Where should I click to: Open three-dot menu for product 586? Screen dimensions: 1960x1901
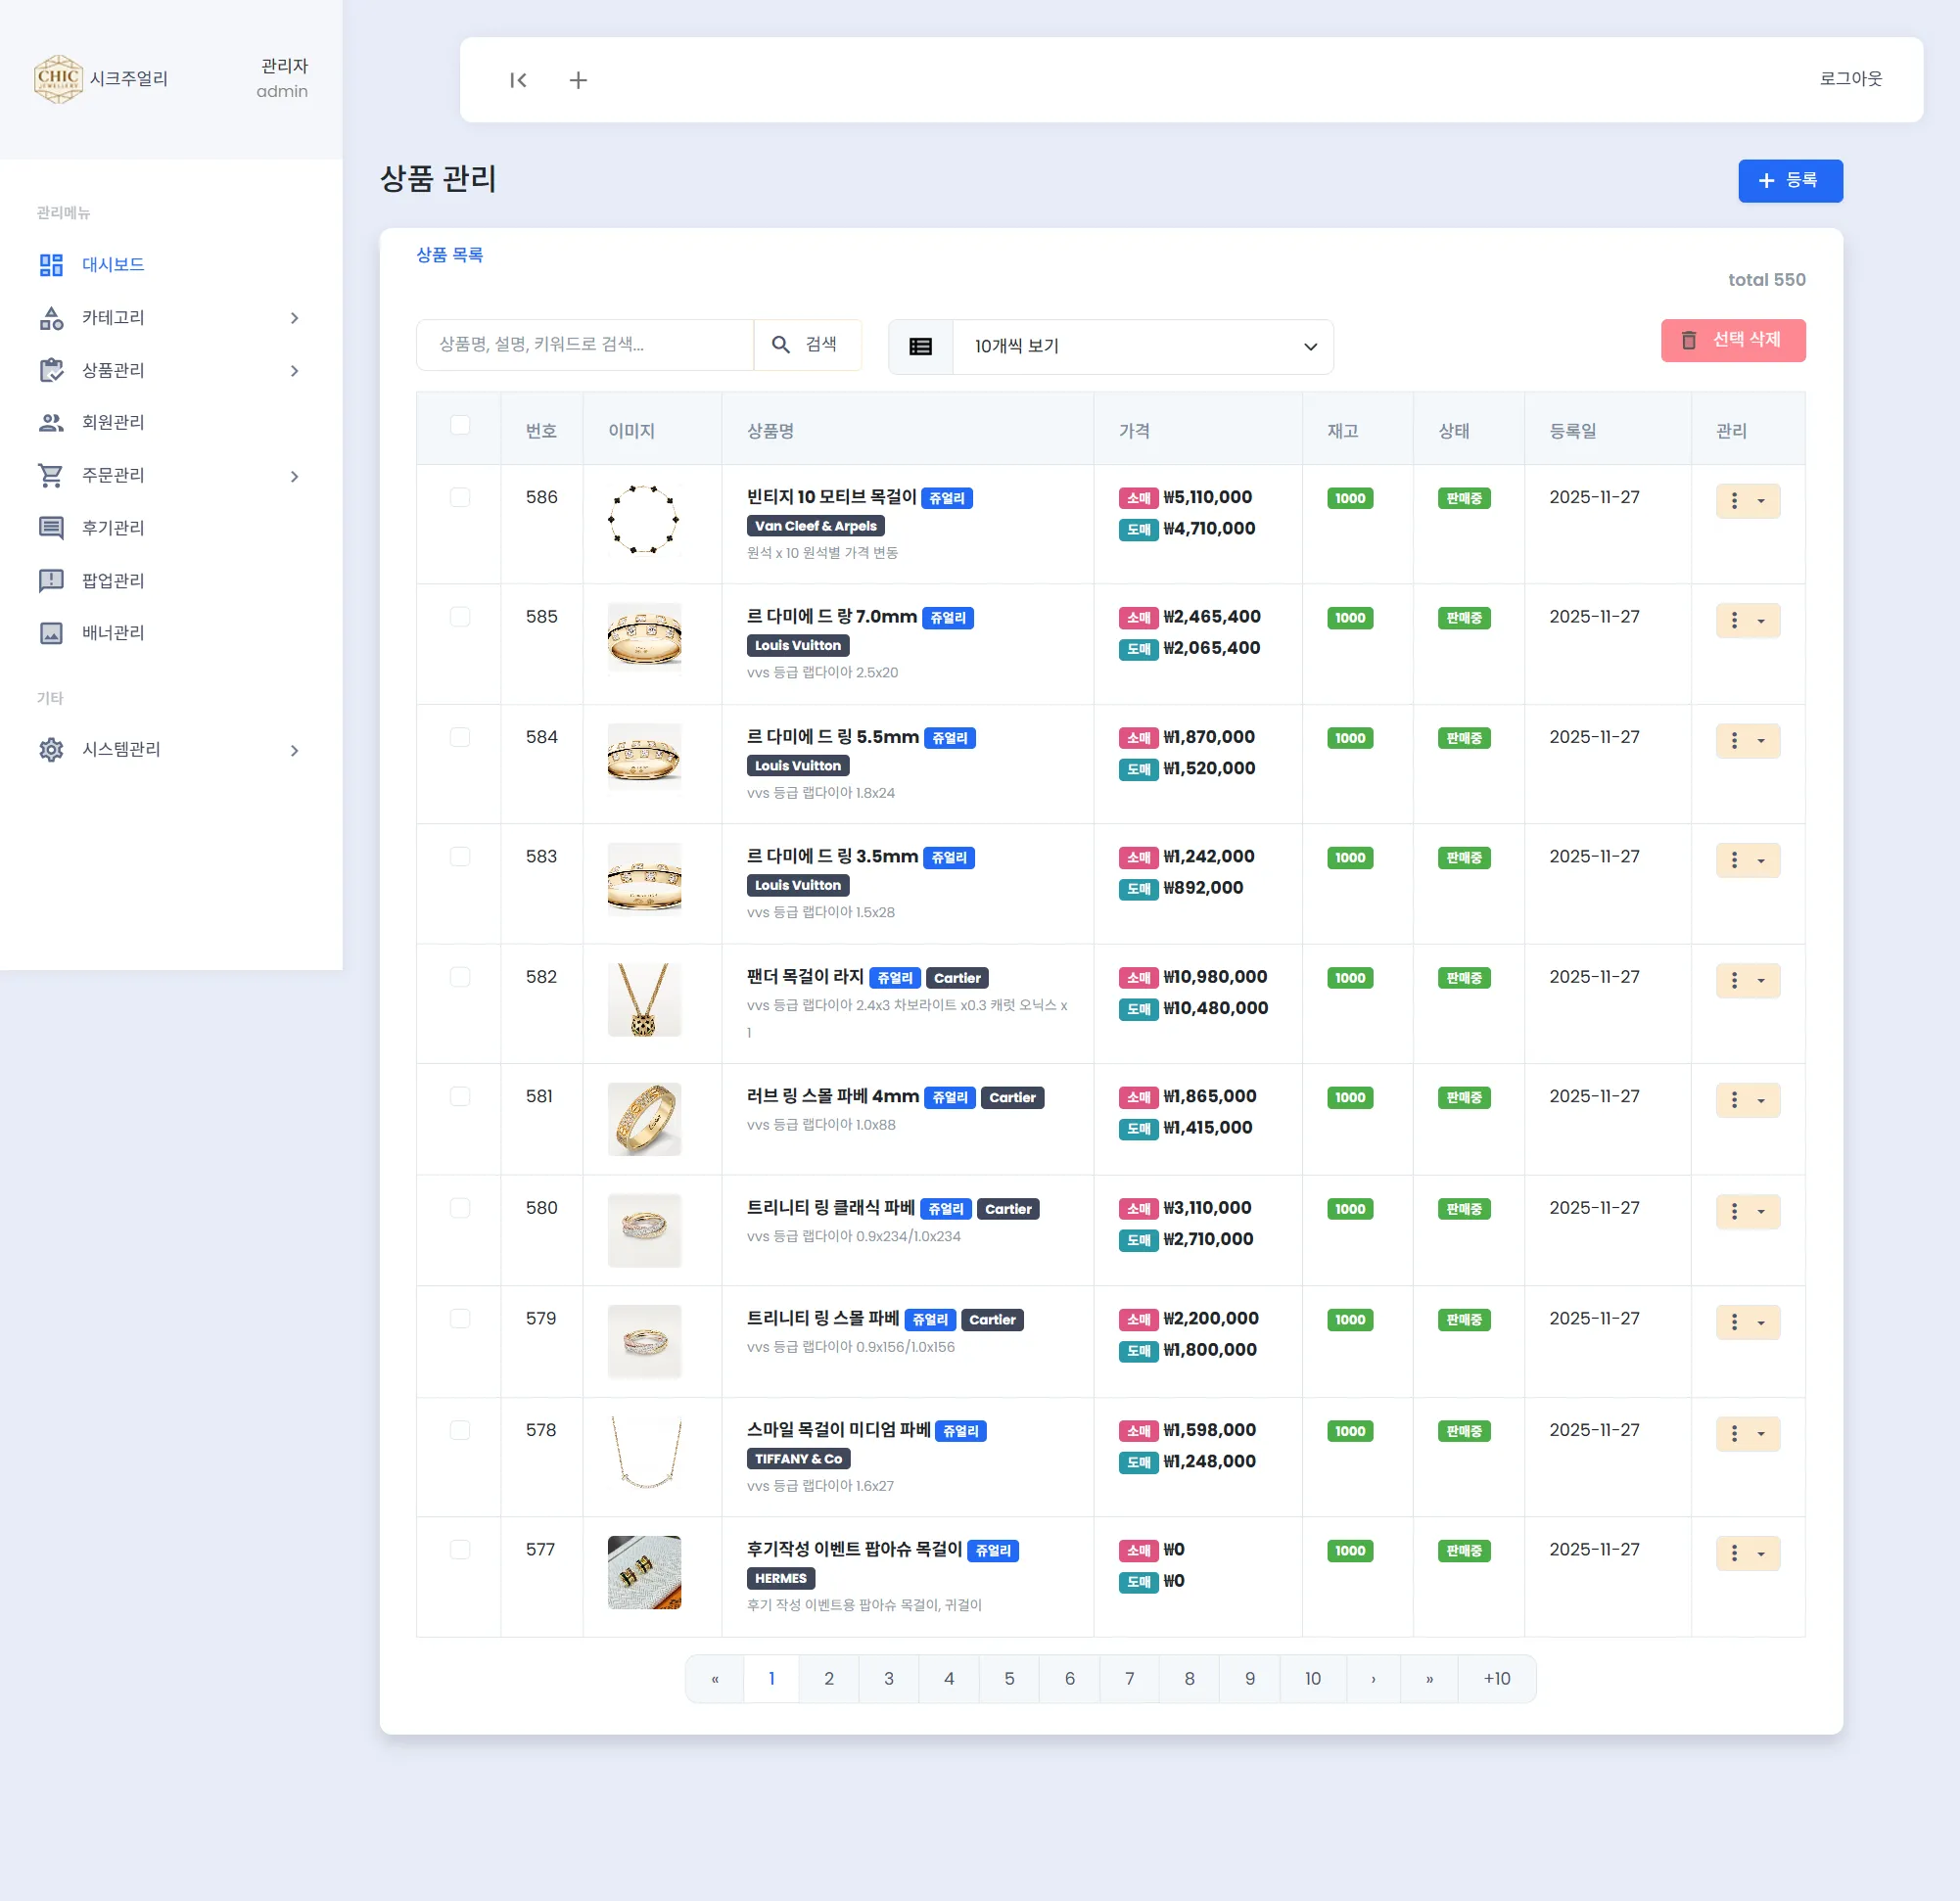[x=1748, y=501]
